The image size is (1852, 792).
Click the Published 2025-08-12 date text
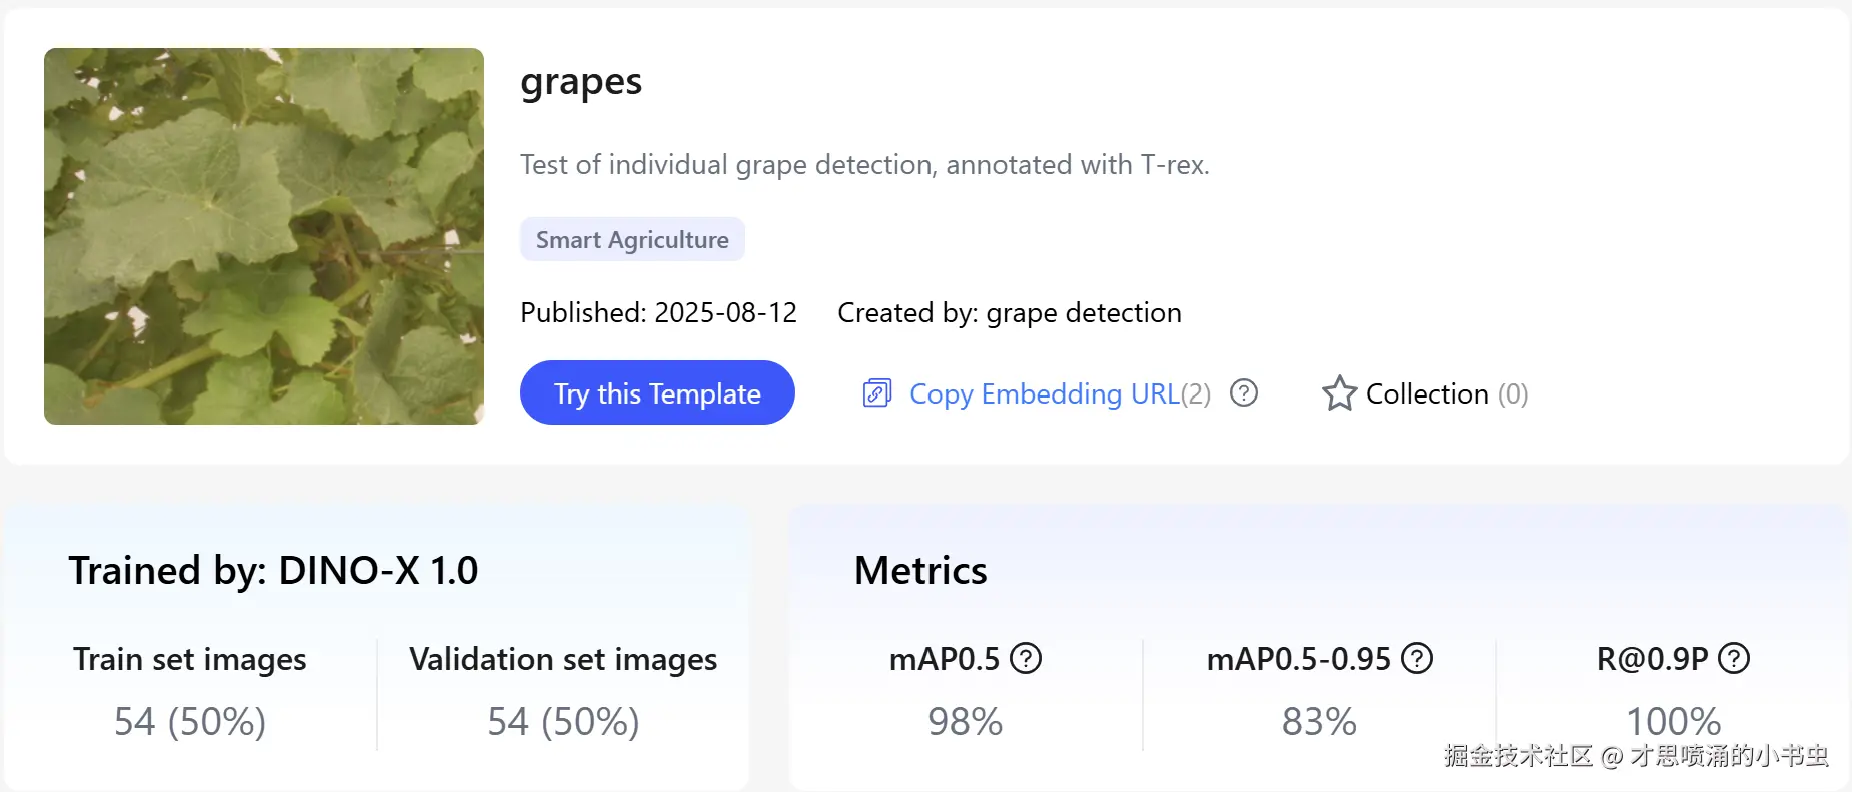(x=658, y=313)
